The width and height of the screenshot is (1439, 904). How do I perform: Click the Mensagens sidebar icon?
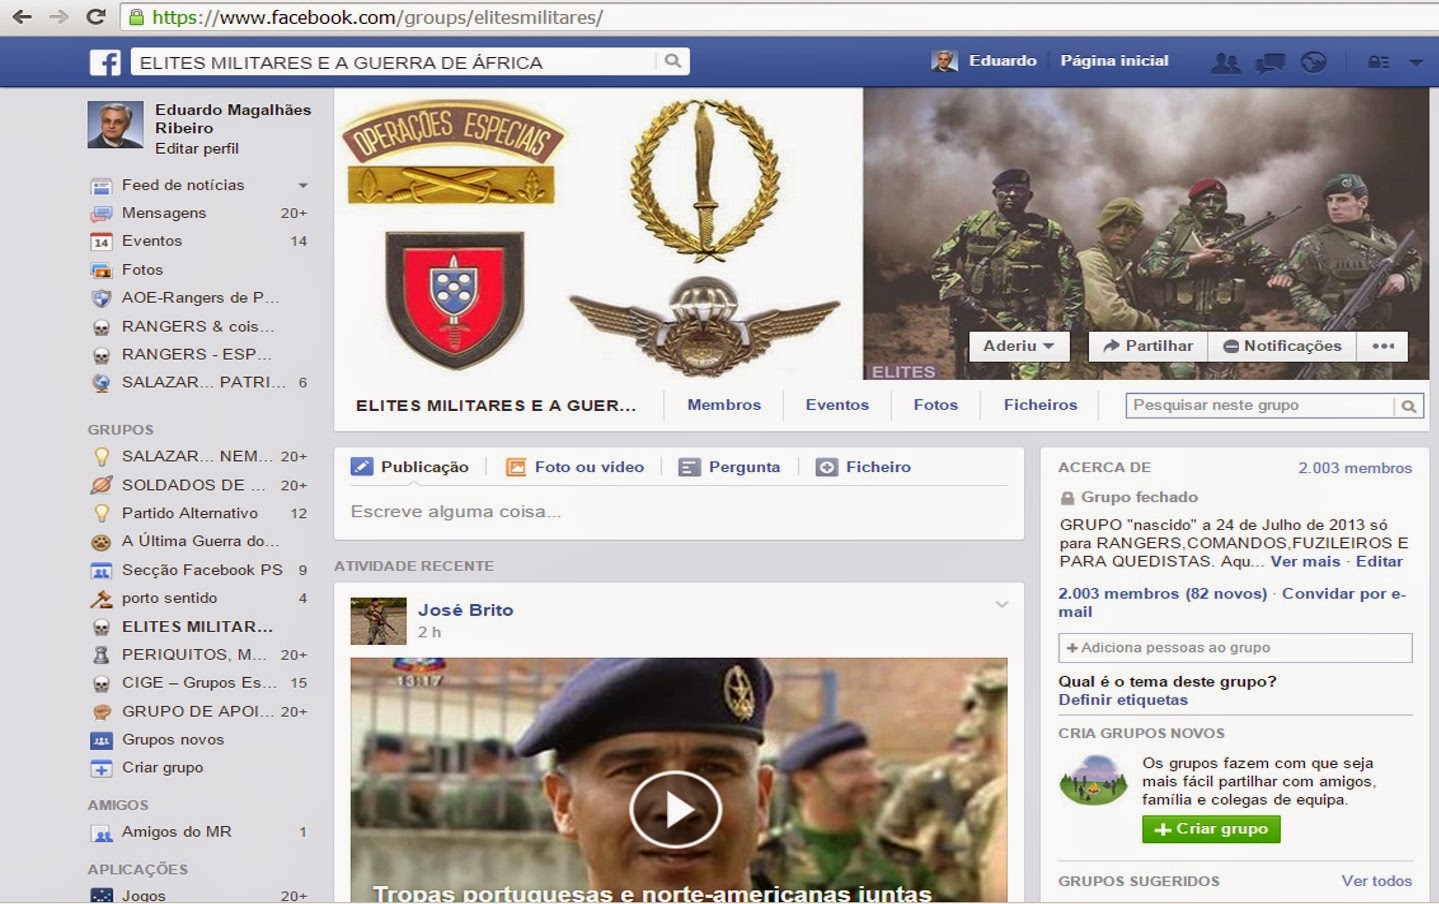click(101, 214)
